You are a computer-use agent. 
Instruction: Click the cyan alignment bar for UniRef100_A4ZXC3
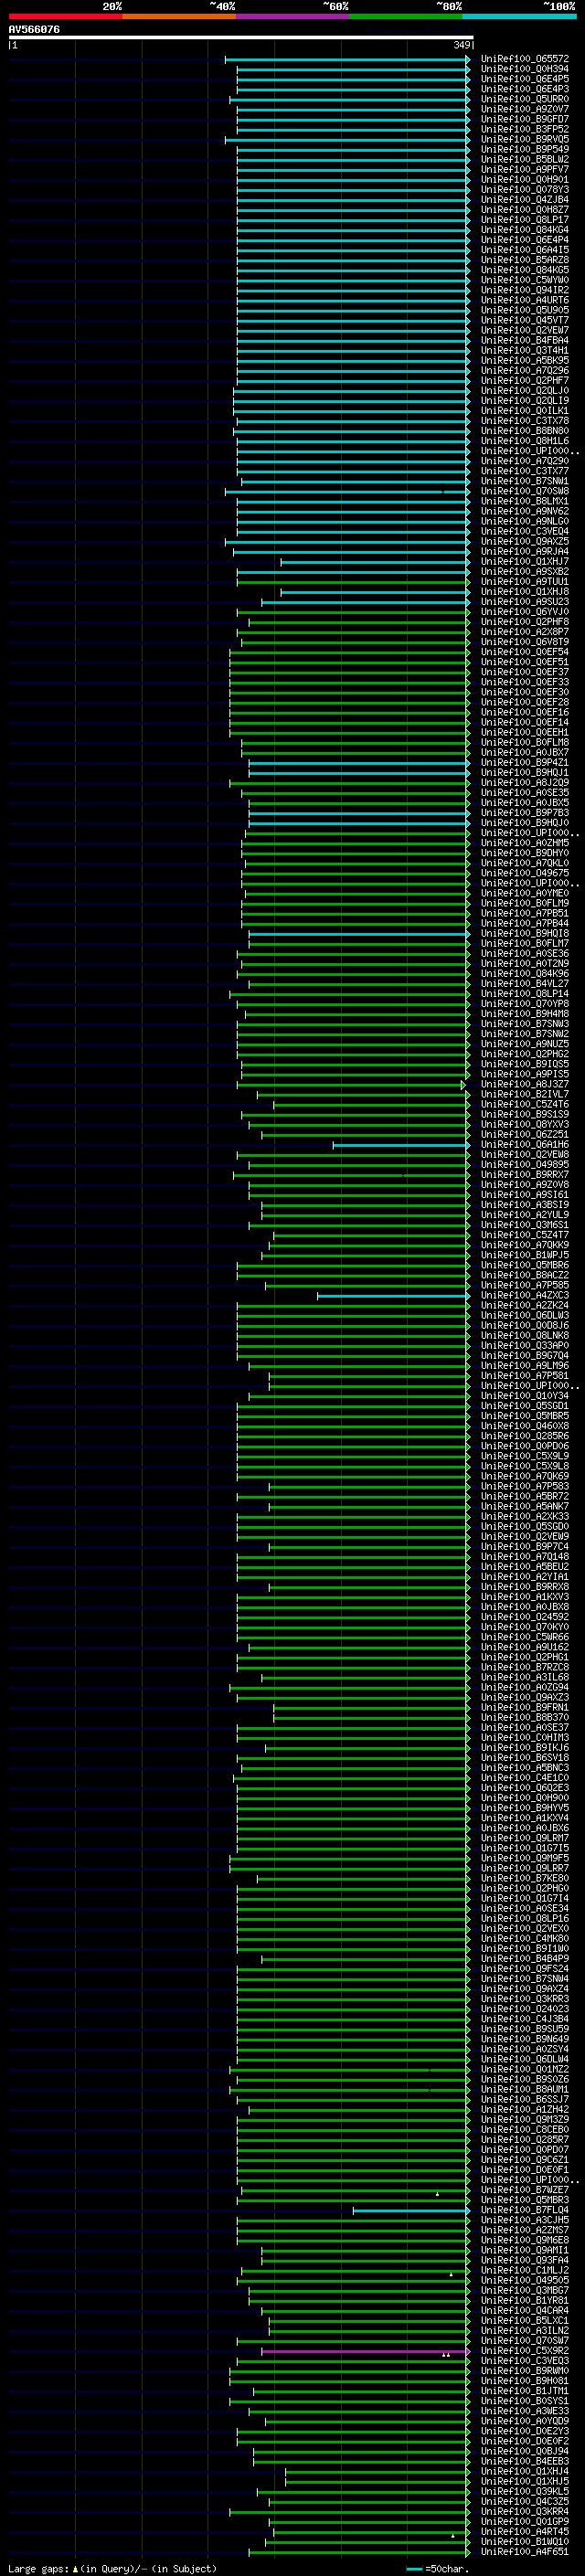pyautogui.click(x=393, y=1297)
